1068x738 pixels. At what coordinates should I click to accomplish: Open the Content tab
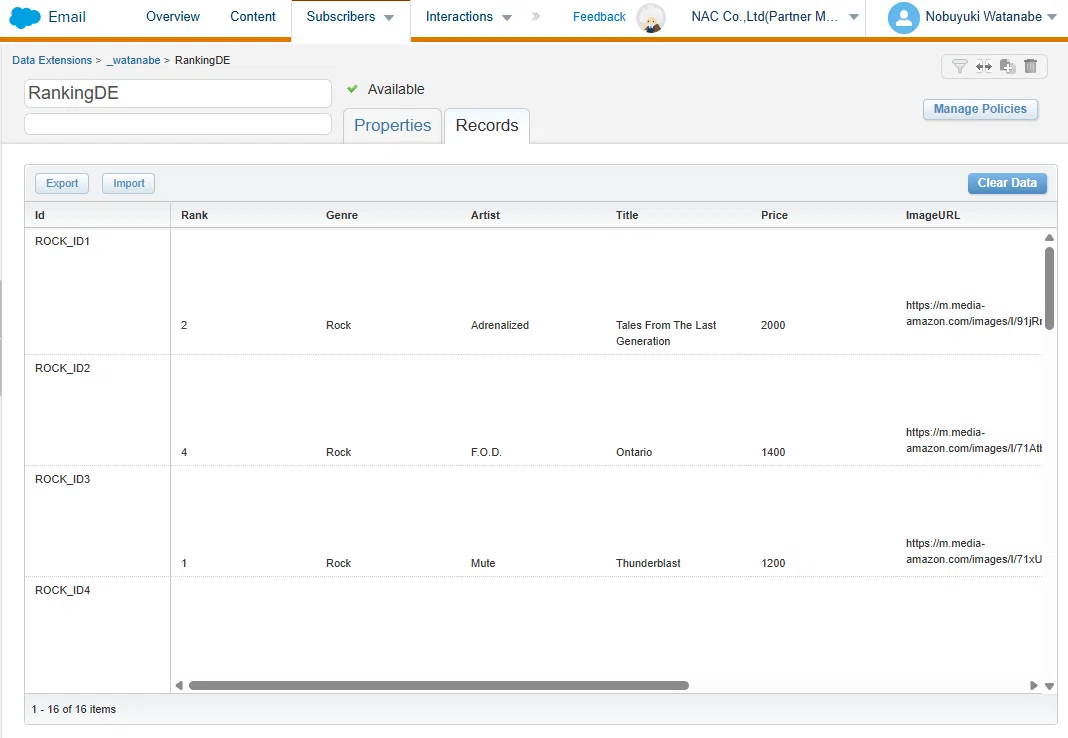[253, 16]
